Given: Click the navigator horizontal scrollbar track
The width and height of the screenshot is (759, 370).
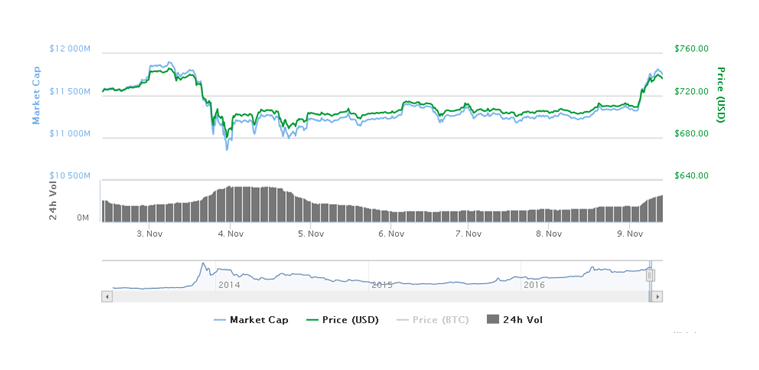Looking at the screenshot, I should [380, 296].
